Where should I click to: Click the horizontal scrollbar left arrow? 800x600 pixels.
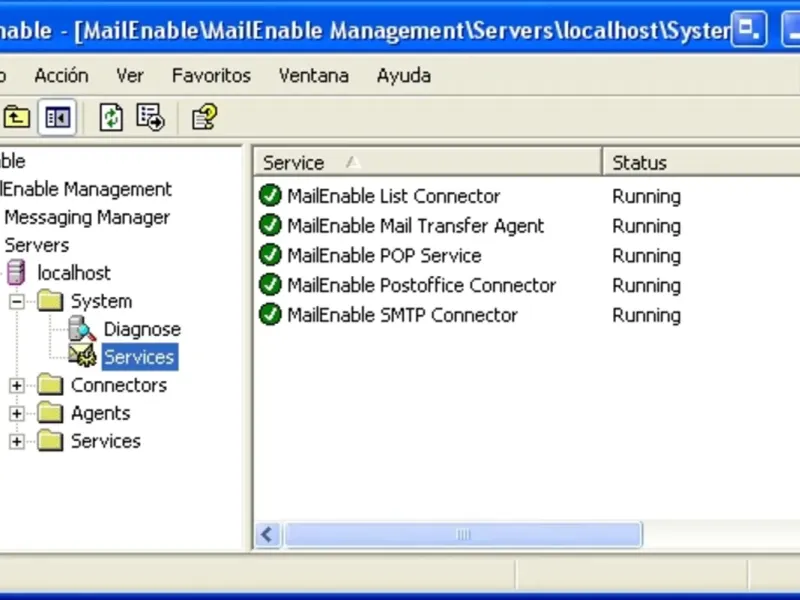[x=267, y=535]
